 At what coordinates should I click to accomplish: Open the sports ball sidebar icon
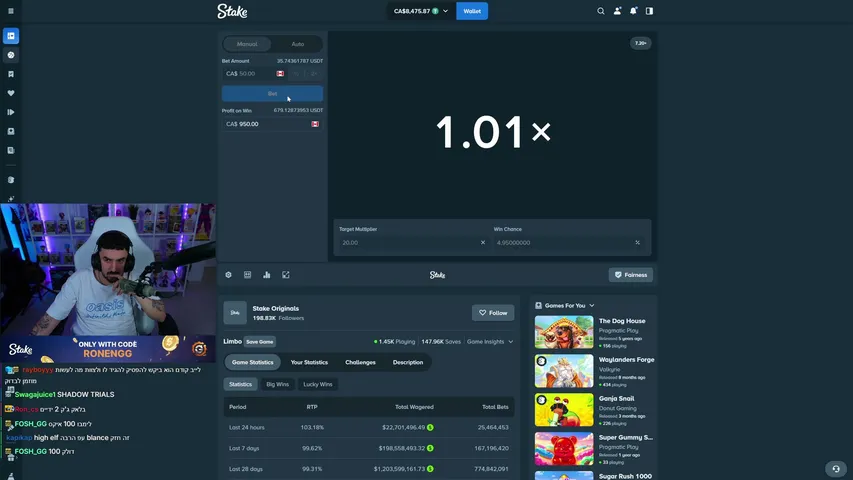pyautogui.click(x=11, y=55)
